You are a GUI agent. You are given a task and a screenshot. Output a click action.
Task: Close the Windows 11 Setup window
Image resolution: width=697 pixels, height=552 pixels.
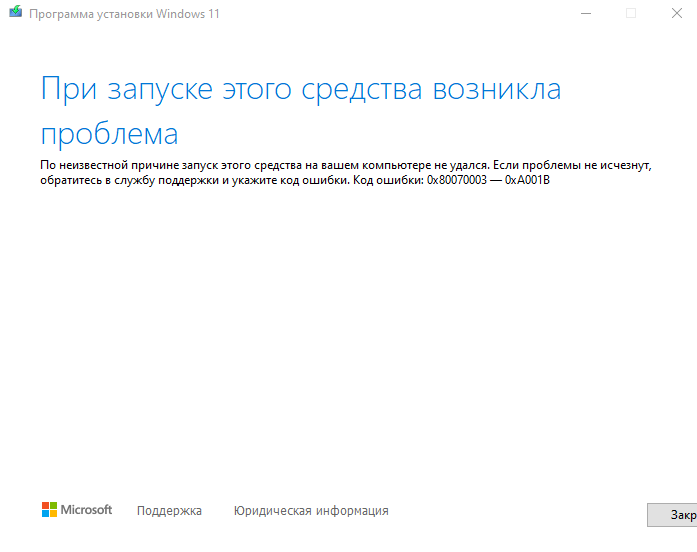click(x=677, y=13)
